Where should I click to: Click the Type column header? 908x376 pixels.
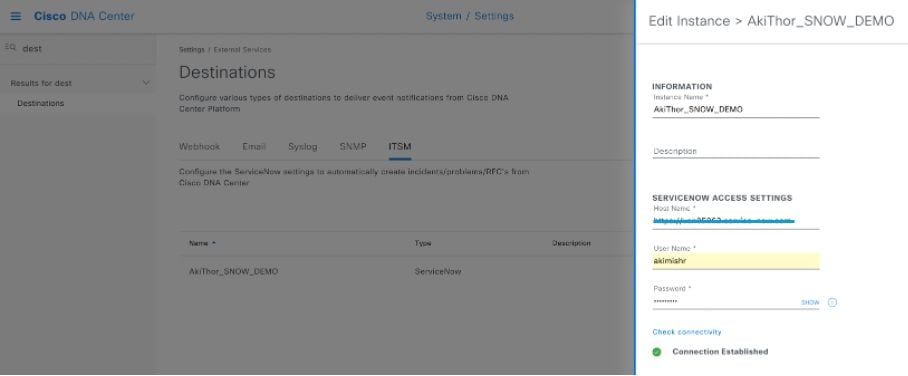click(423, 243)
